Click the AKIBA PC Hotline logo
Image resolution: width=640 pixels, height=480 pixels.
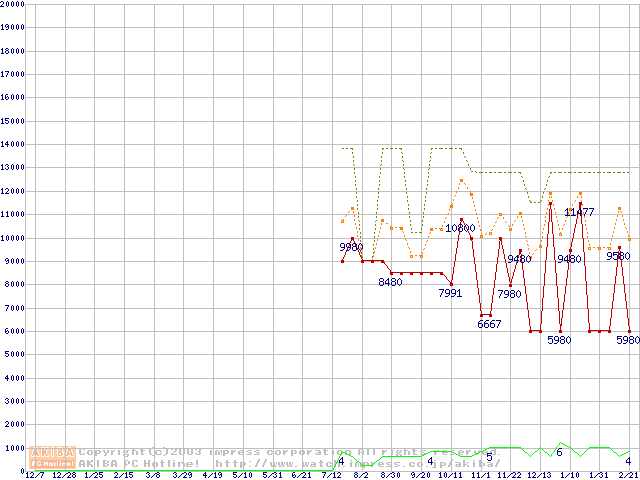click(53, 457)
